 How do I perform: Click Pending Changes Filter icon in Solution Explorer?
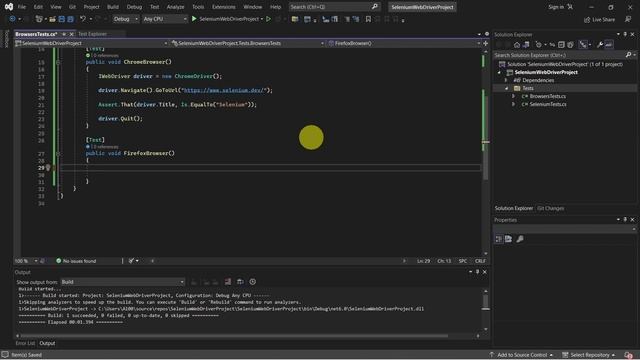[539, 45]
